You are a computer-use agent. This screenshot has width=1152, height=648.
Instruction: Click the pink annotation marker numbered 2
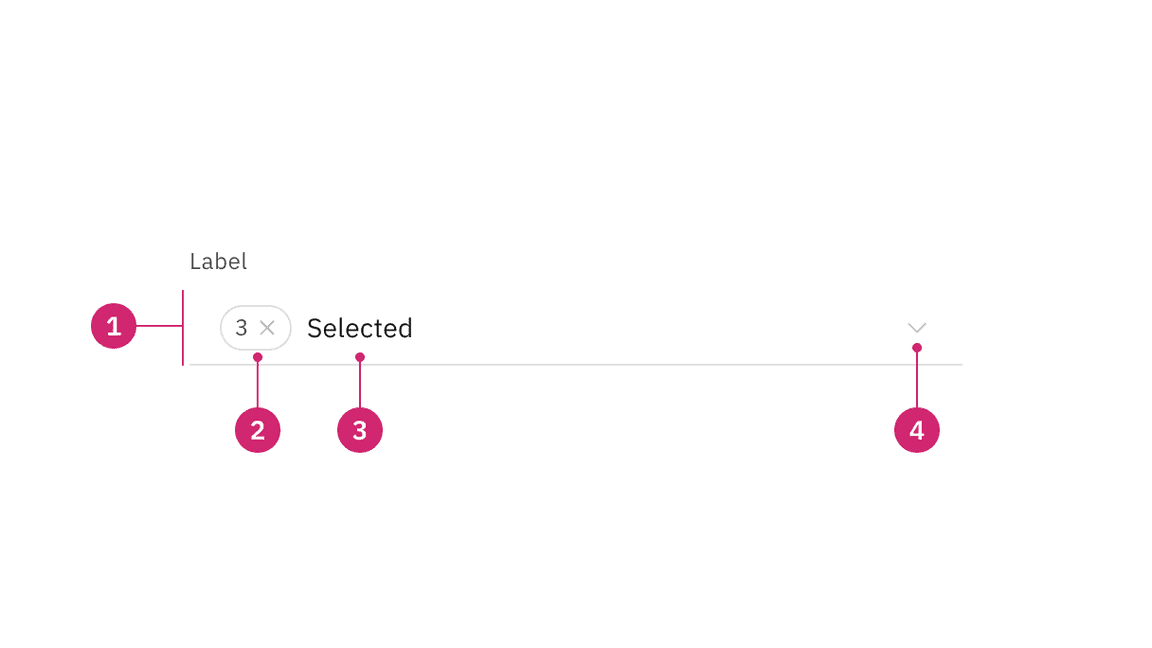pos(258,431)
